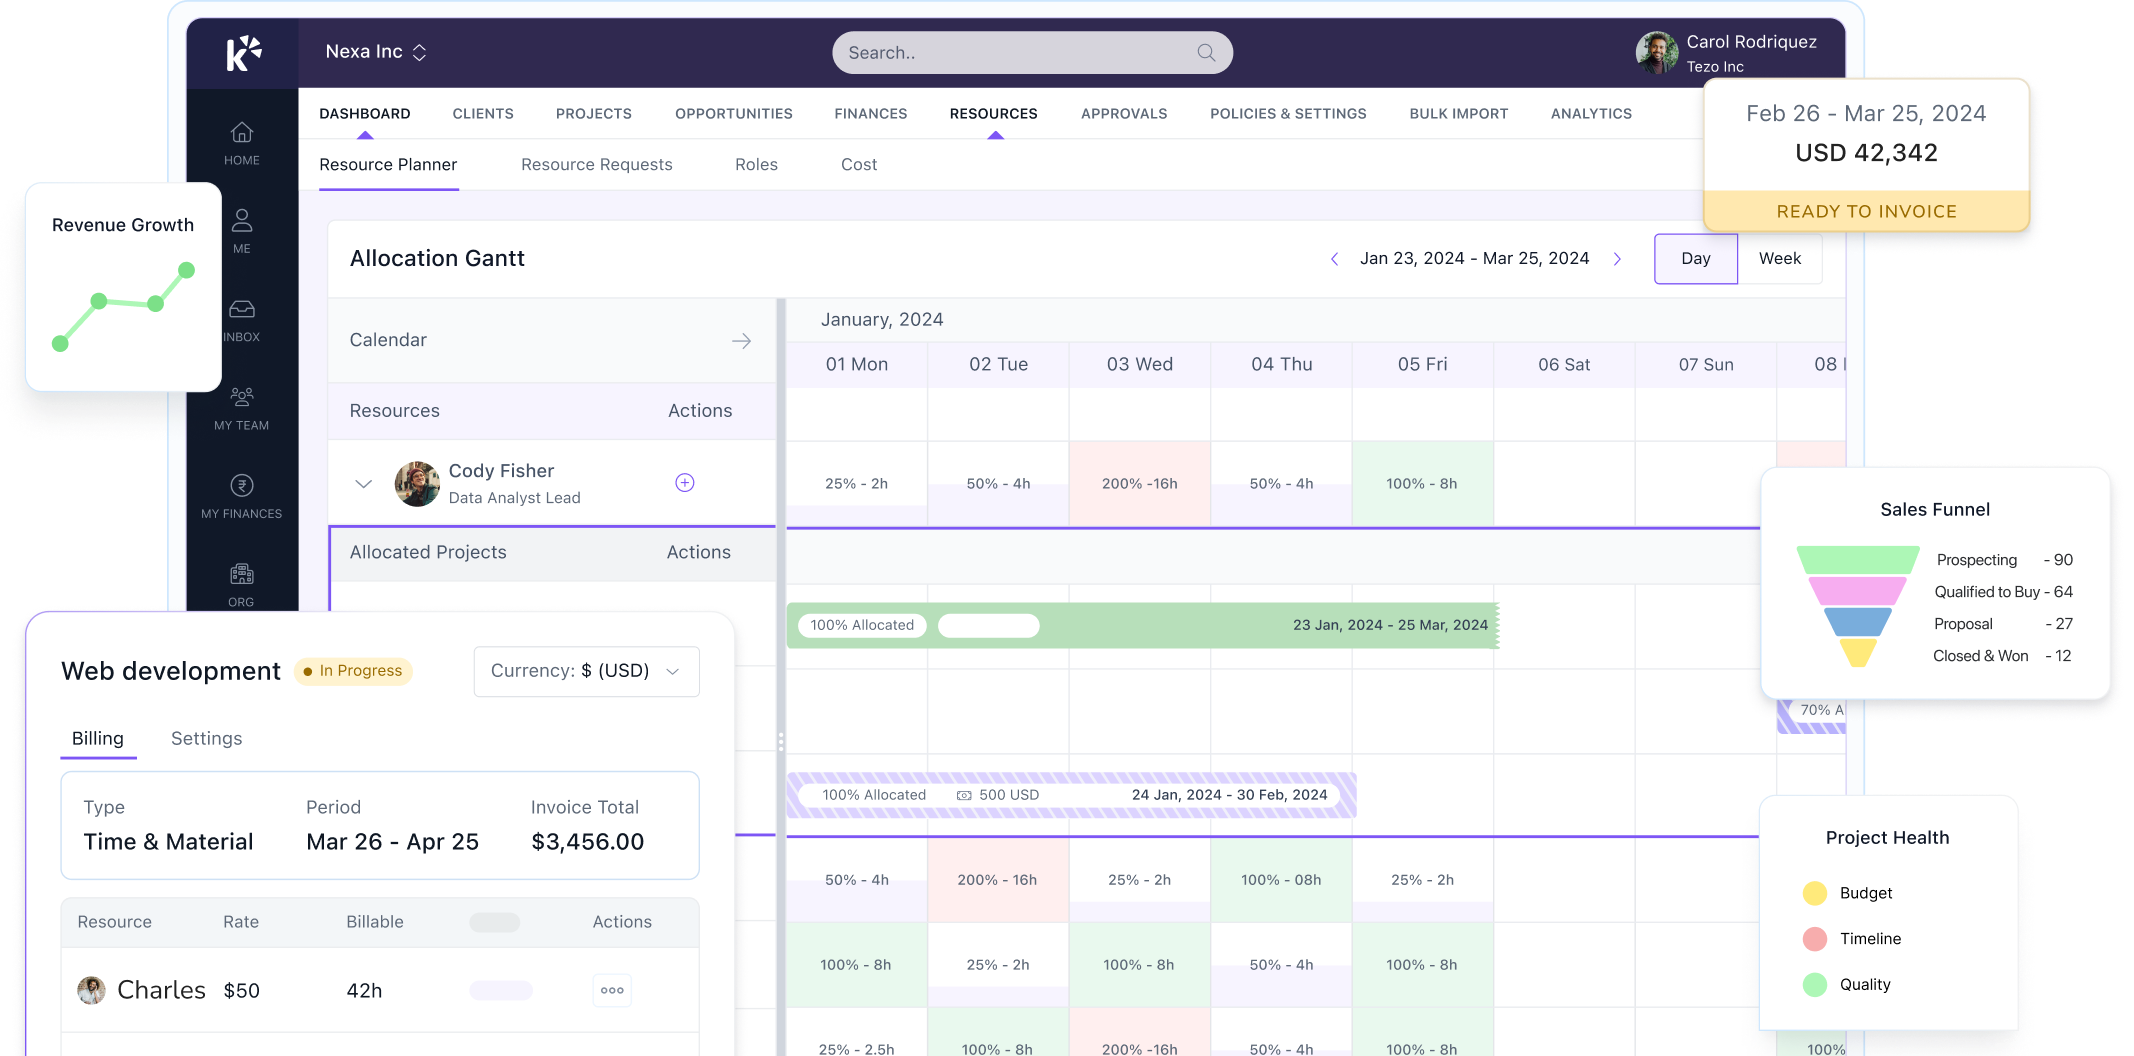Add allocation for Cody Fisher with plus icon
The image size is (2134, 1056).
[x=685, y=483]
